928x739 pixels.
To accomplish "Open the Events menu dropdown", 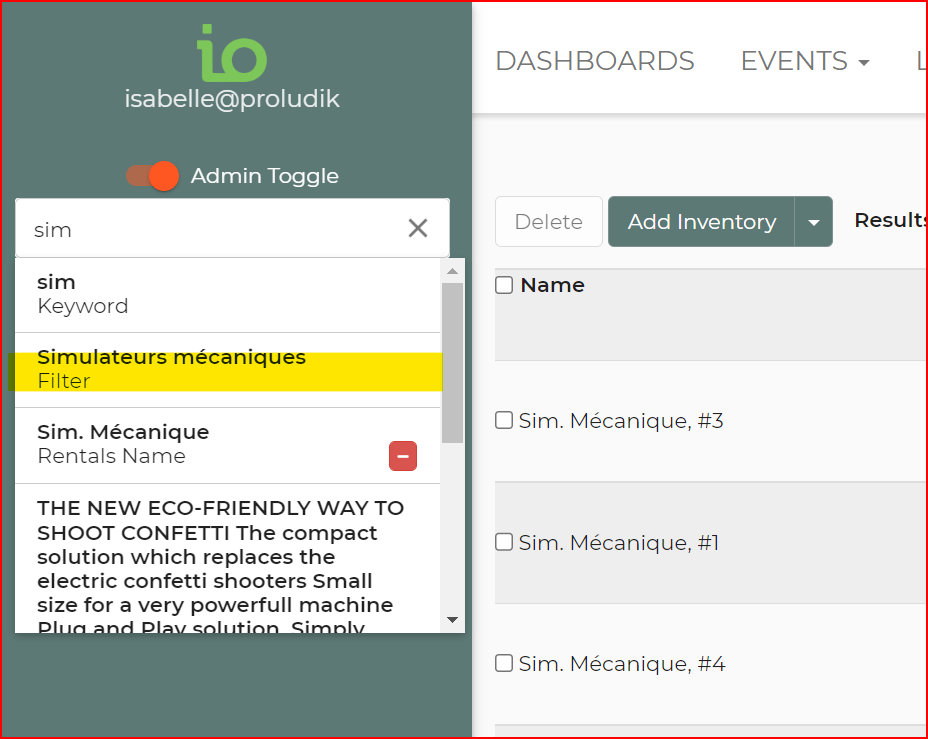I will tap(805, 61).
